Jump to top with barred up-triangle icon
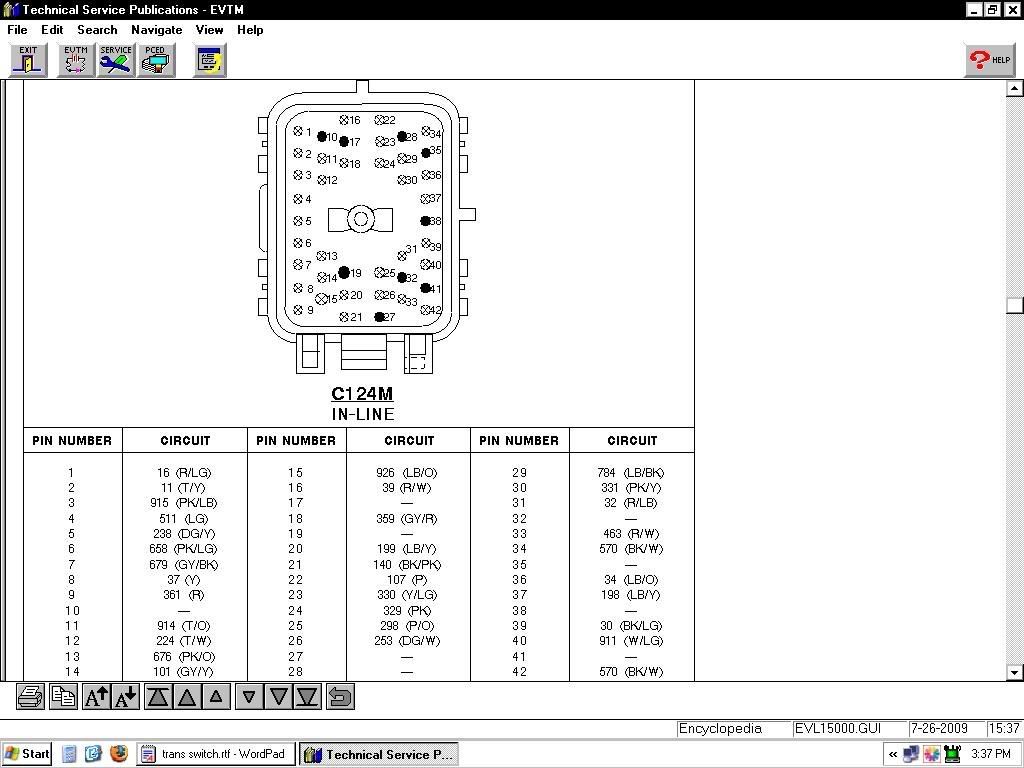The image size is (1024, 768). coord(157,697)
